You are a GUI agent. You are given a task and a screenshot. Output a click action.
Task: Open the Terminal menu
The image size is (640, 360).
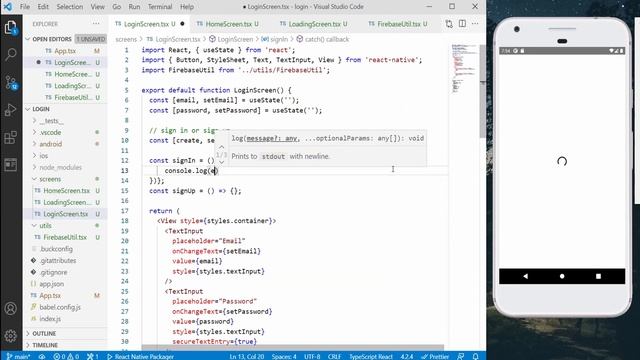160,7
